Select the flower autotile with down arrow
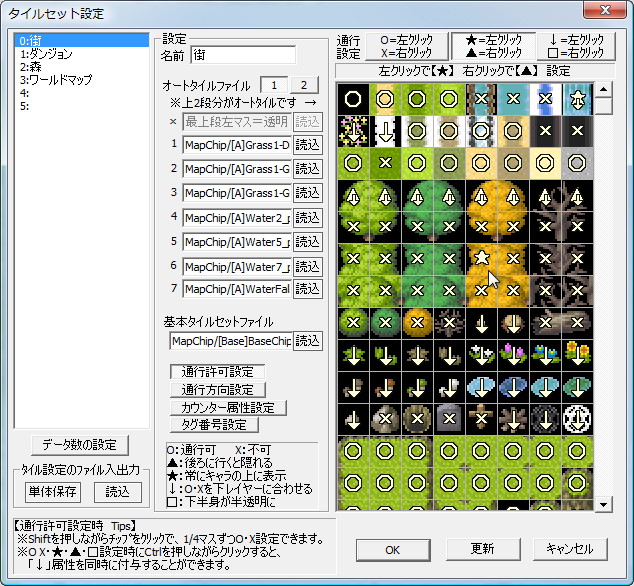Image resolution: width=634 pixels, height=586 pixels. point(353,131)
